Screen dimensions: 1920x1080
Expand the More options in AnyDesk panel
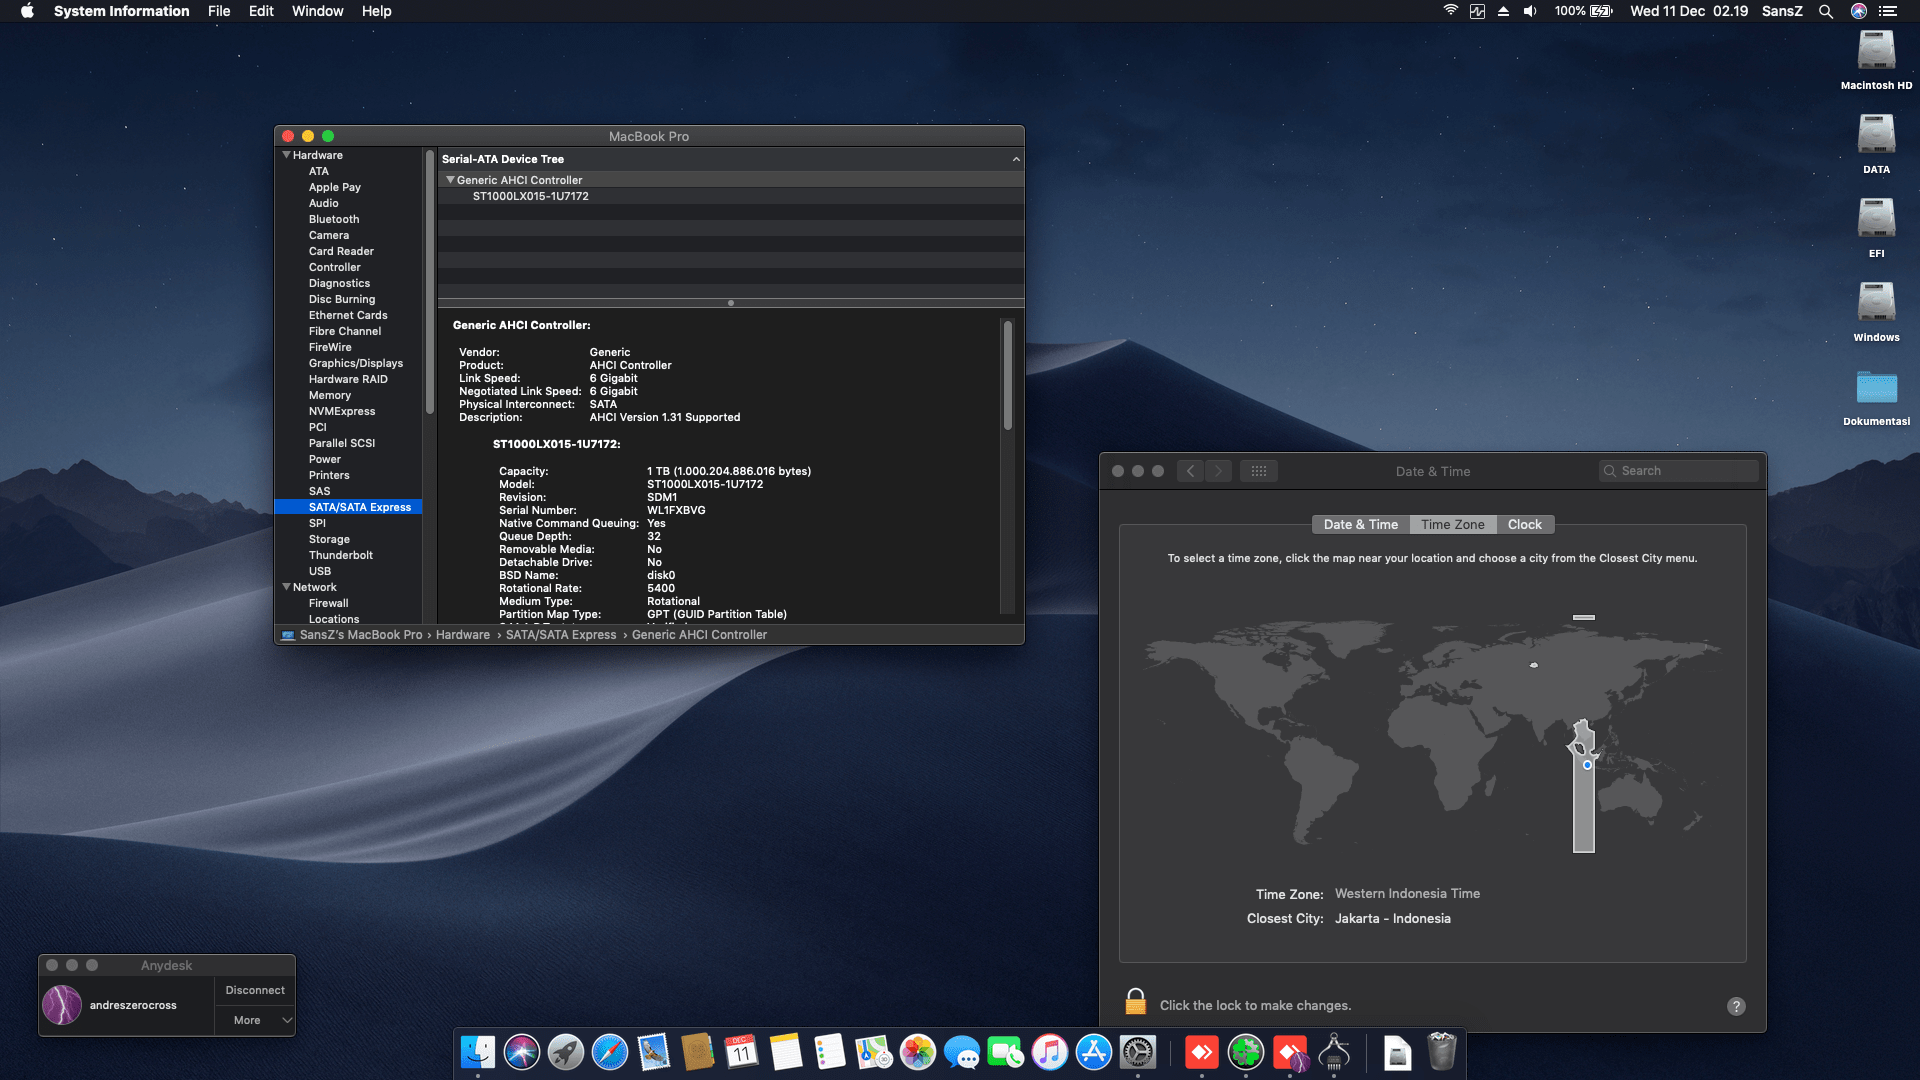pos(254,1019)
